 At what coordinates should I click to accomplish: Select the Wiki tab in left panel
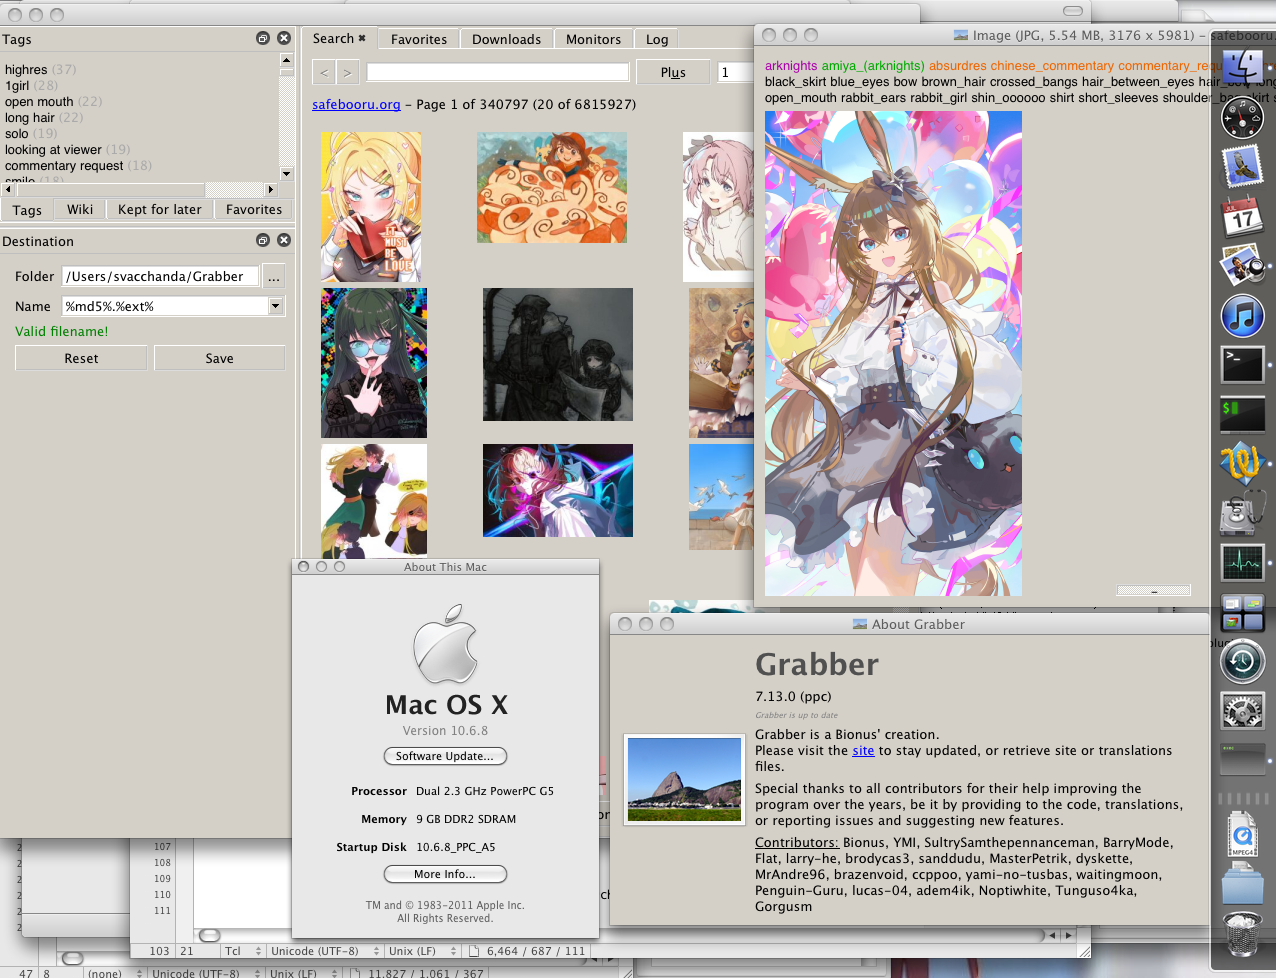coord(80,209)
